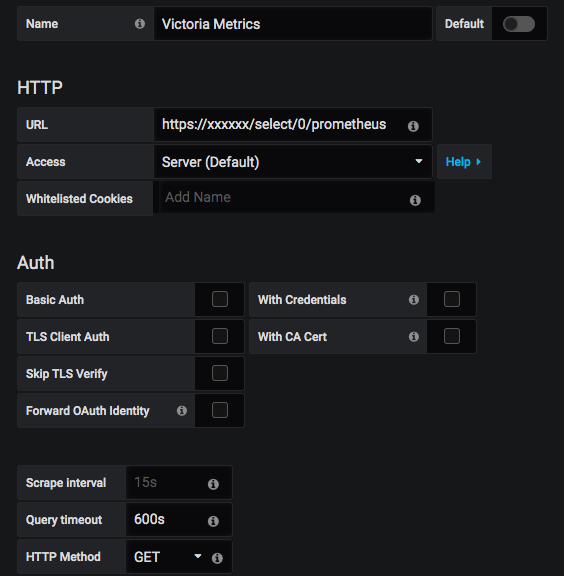This screenshot has width=564, height=576.
Task: Click the With CA Cert info icon
Action: [x=414, y=336]
